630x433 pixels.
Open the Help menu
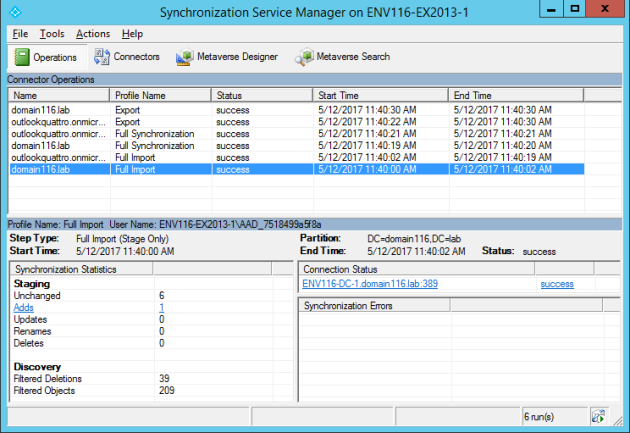132,34
